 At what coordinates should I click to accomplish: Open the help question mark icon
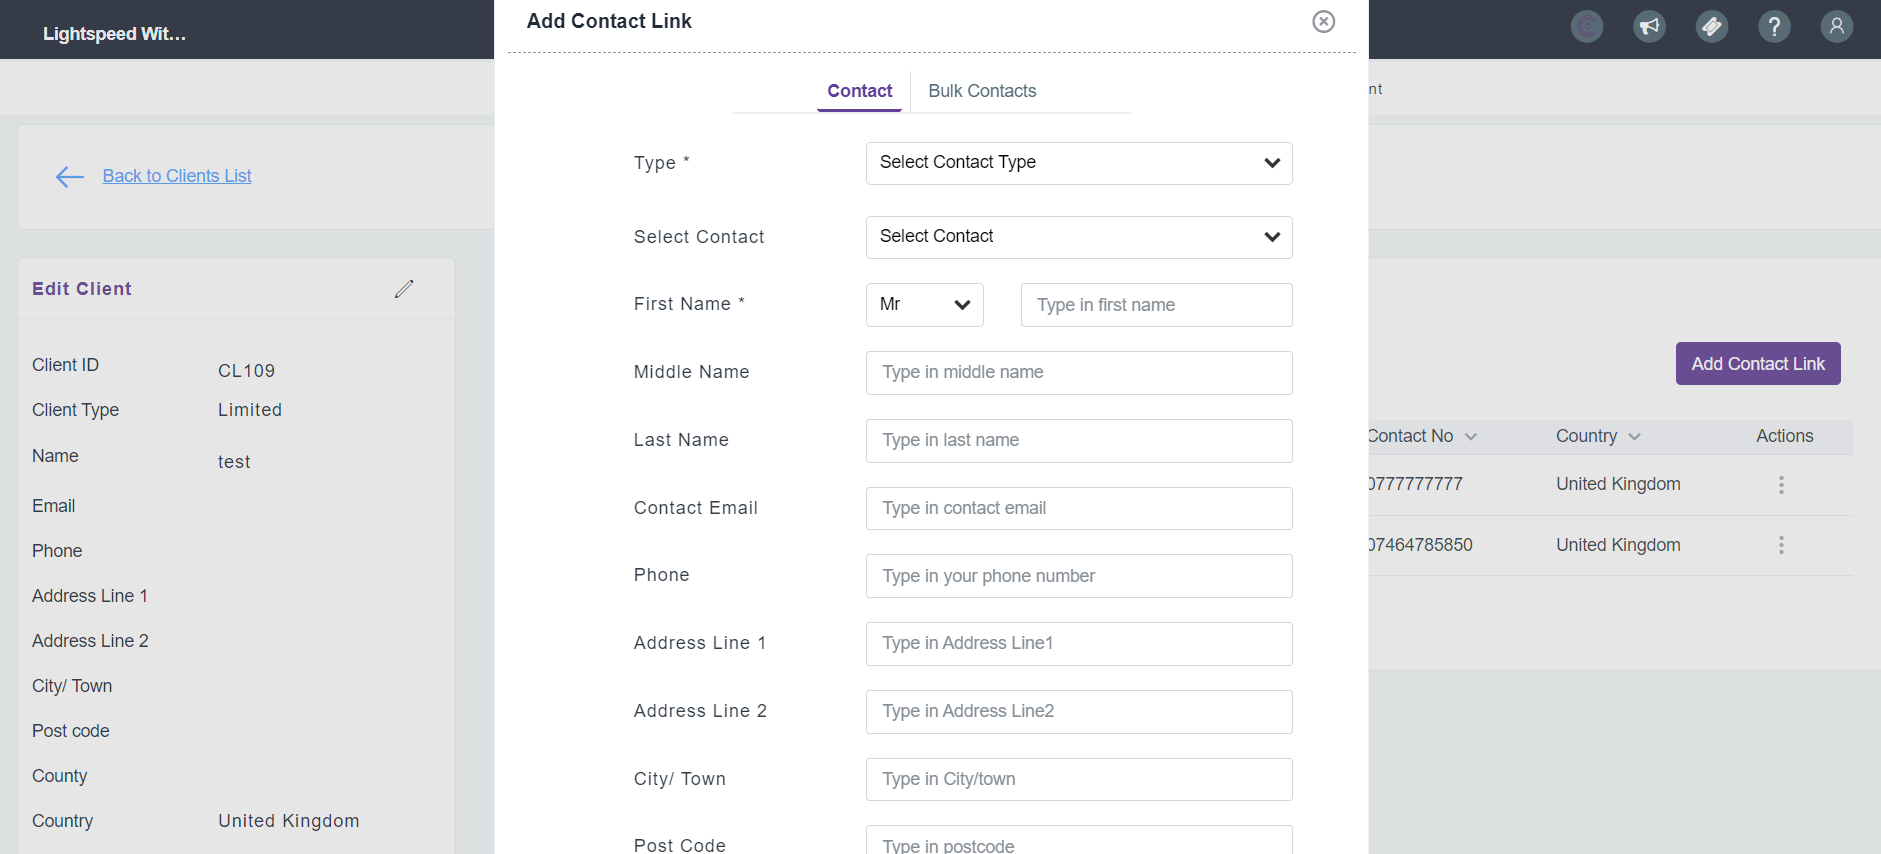[x=1774, y=26]
